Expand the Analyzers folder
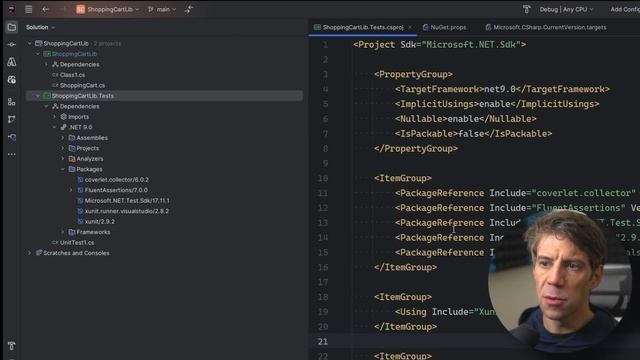The height and width of the screenshot is (360, 640). pos(63,159)
